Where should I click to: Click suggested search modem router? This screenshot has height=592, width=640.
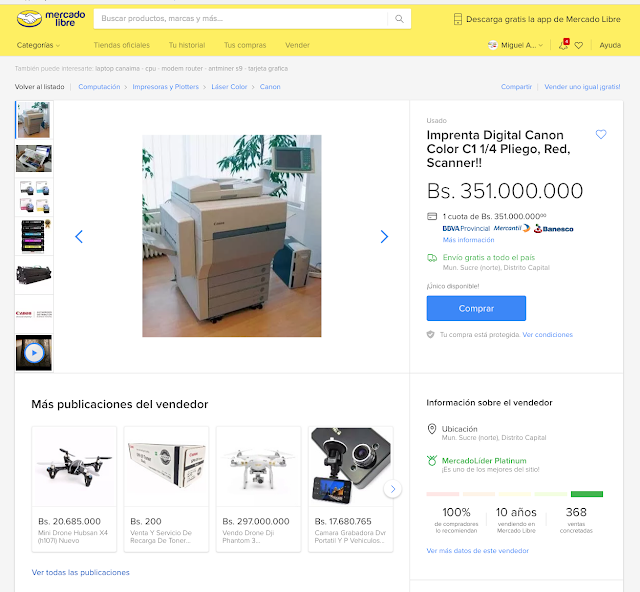pos(182,69)
